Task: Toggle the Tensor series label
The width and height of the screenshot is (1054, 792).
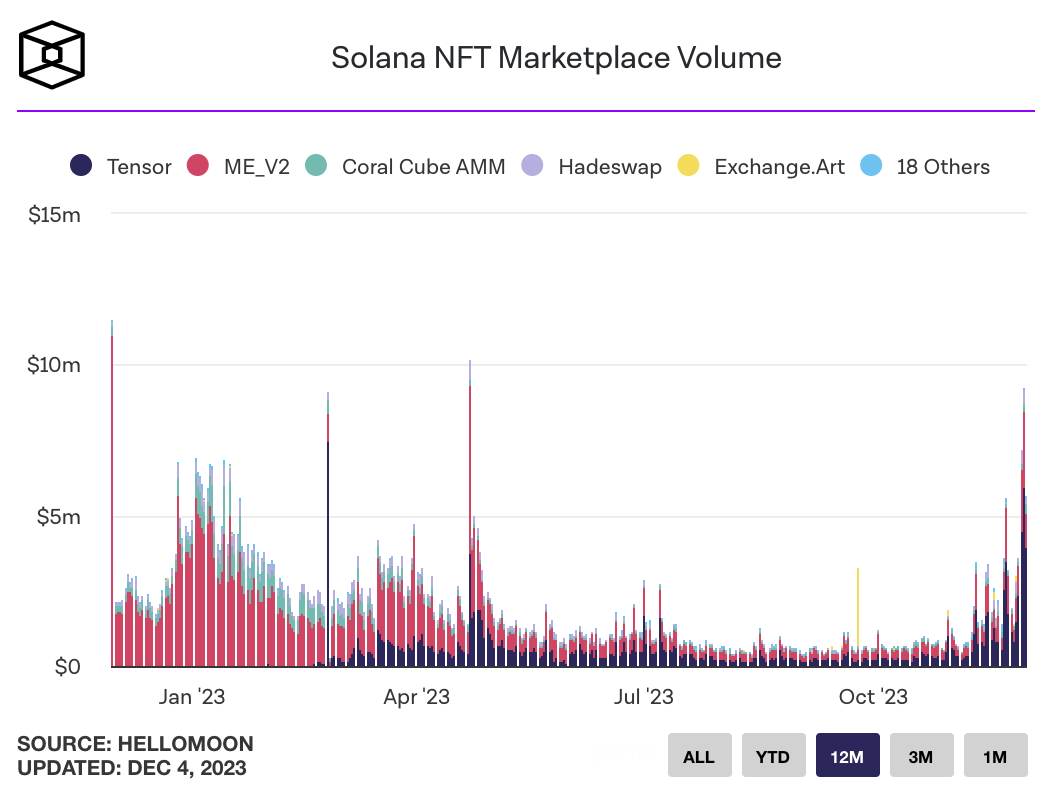Action: coord(139,167)
